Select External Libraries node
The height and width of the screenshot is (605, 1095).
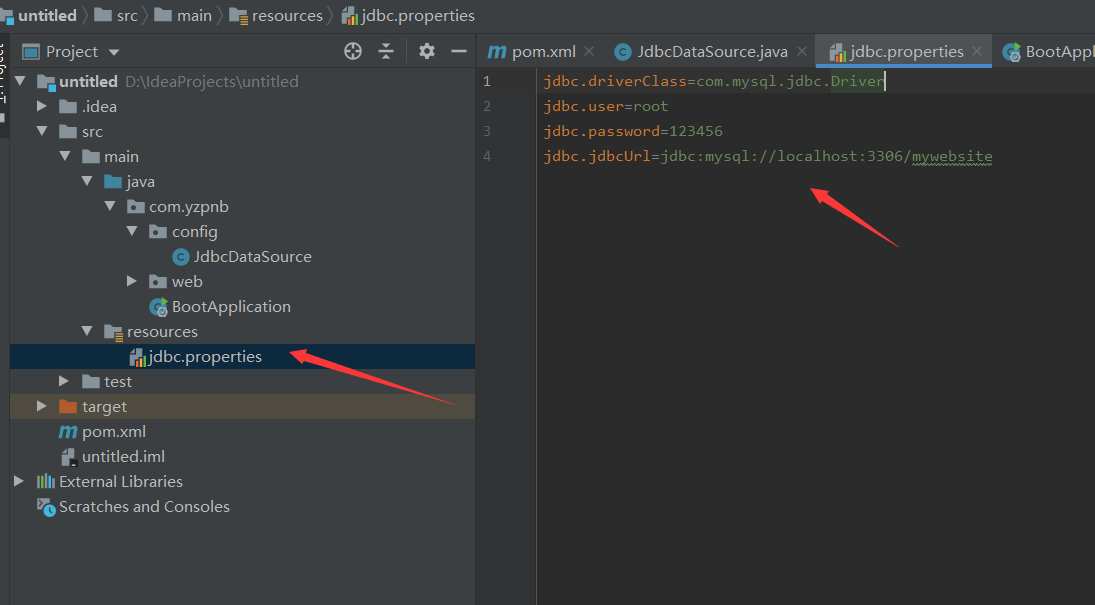(121, 481)
